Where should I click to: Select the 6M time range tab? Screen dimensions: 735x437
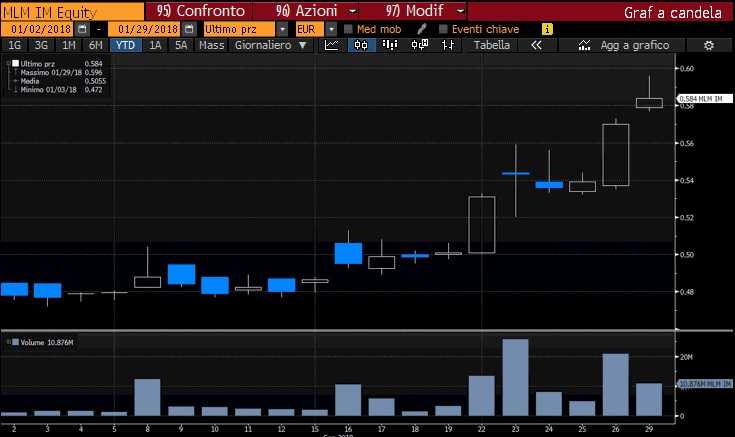pos(96,46)
